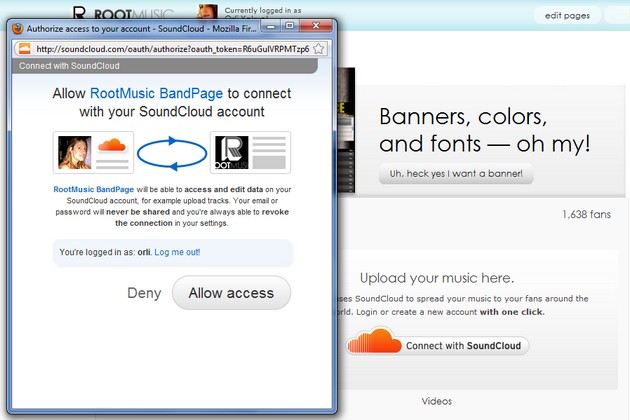Viewport: 630px width, 420px height.
Task: Maximize the SoundCloud authorization window
Action: [290, 26]
